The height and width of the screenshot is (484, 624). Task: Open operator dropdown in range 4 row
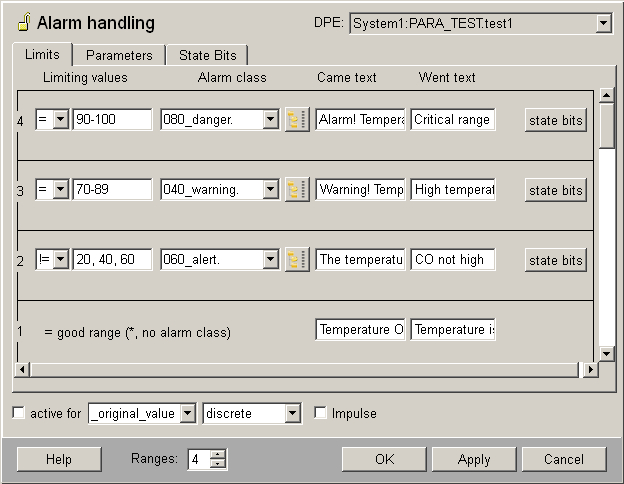(60, 119)
